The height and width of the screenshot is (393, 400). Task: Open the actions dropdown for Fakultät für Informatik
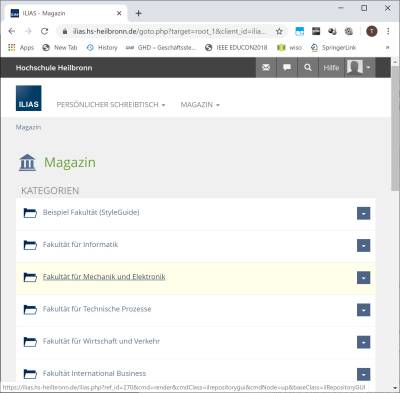363,246
